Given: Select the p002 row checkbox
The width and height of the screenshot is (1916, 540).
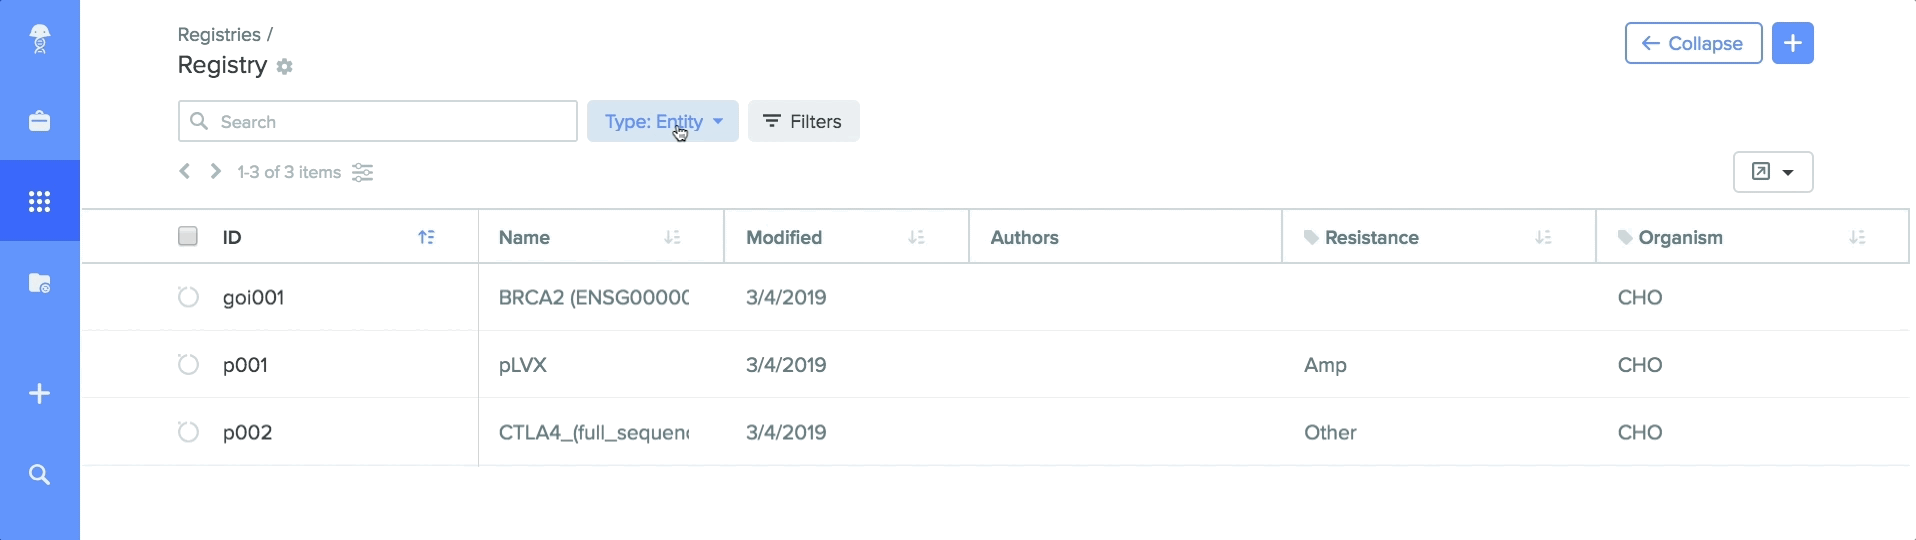Looking at the screenshot, I should 188,432.
